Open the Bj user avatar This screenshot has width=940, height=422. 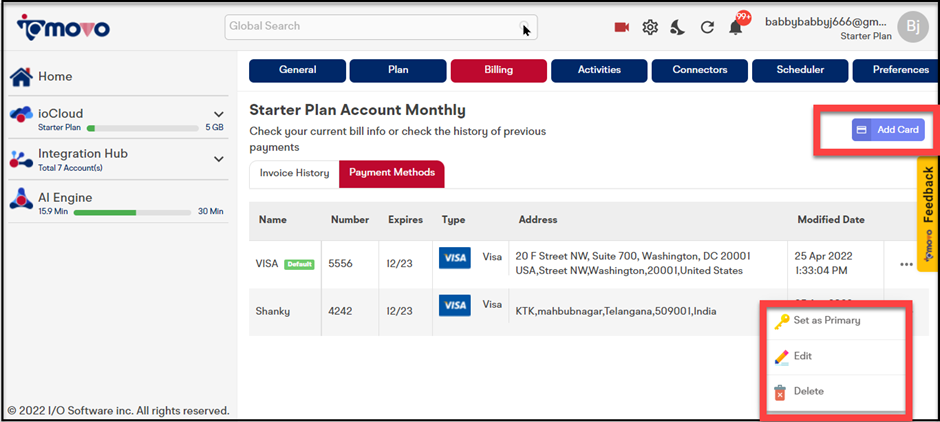pos(913,27)
